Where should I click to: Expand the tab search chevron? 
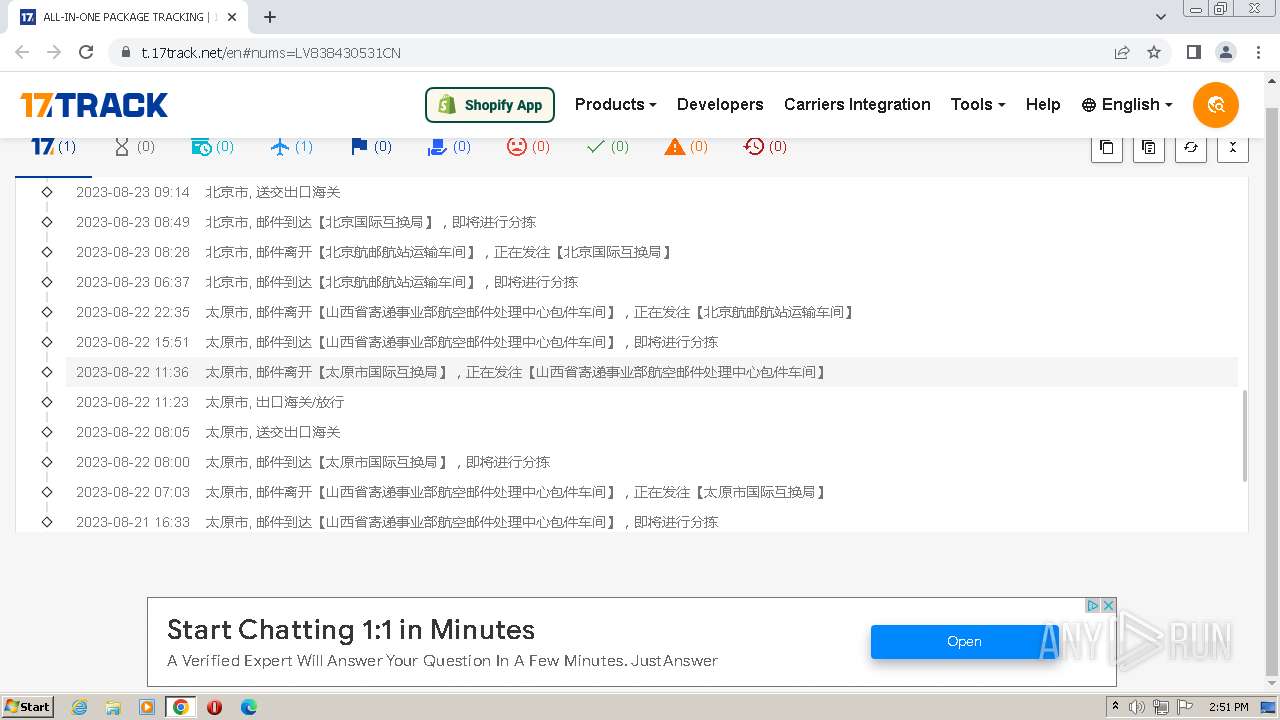point(1161,17)
